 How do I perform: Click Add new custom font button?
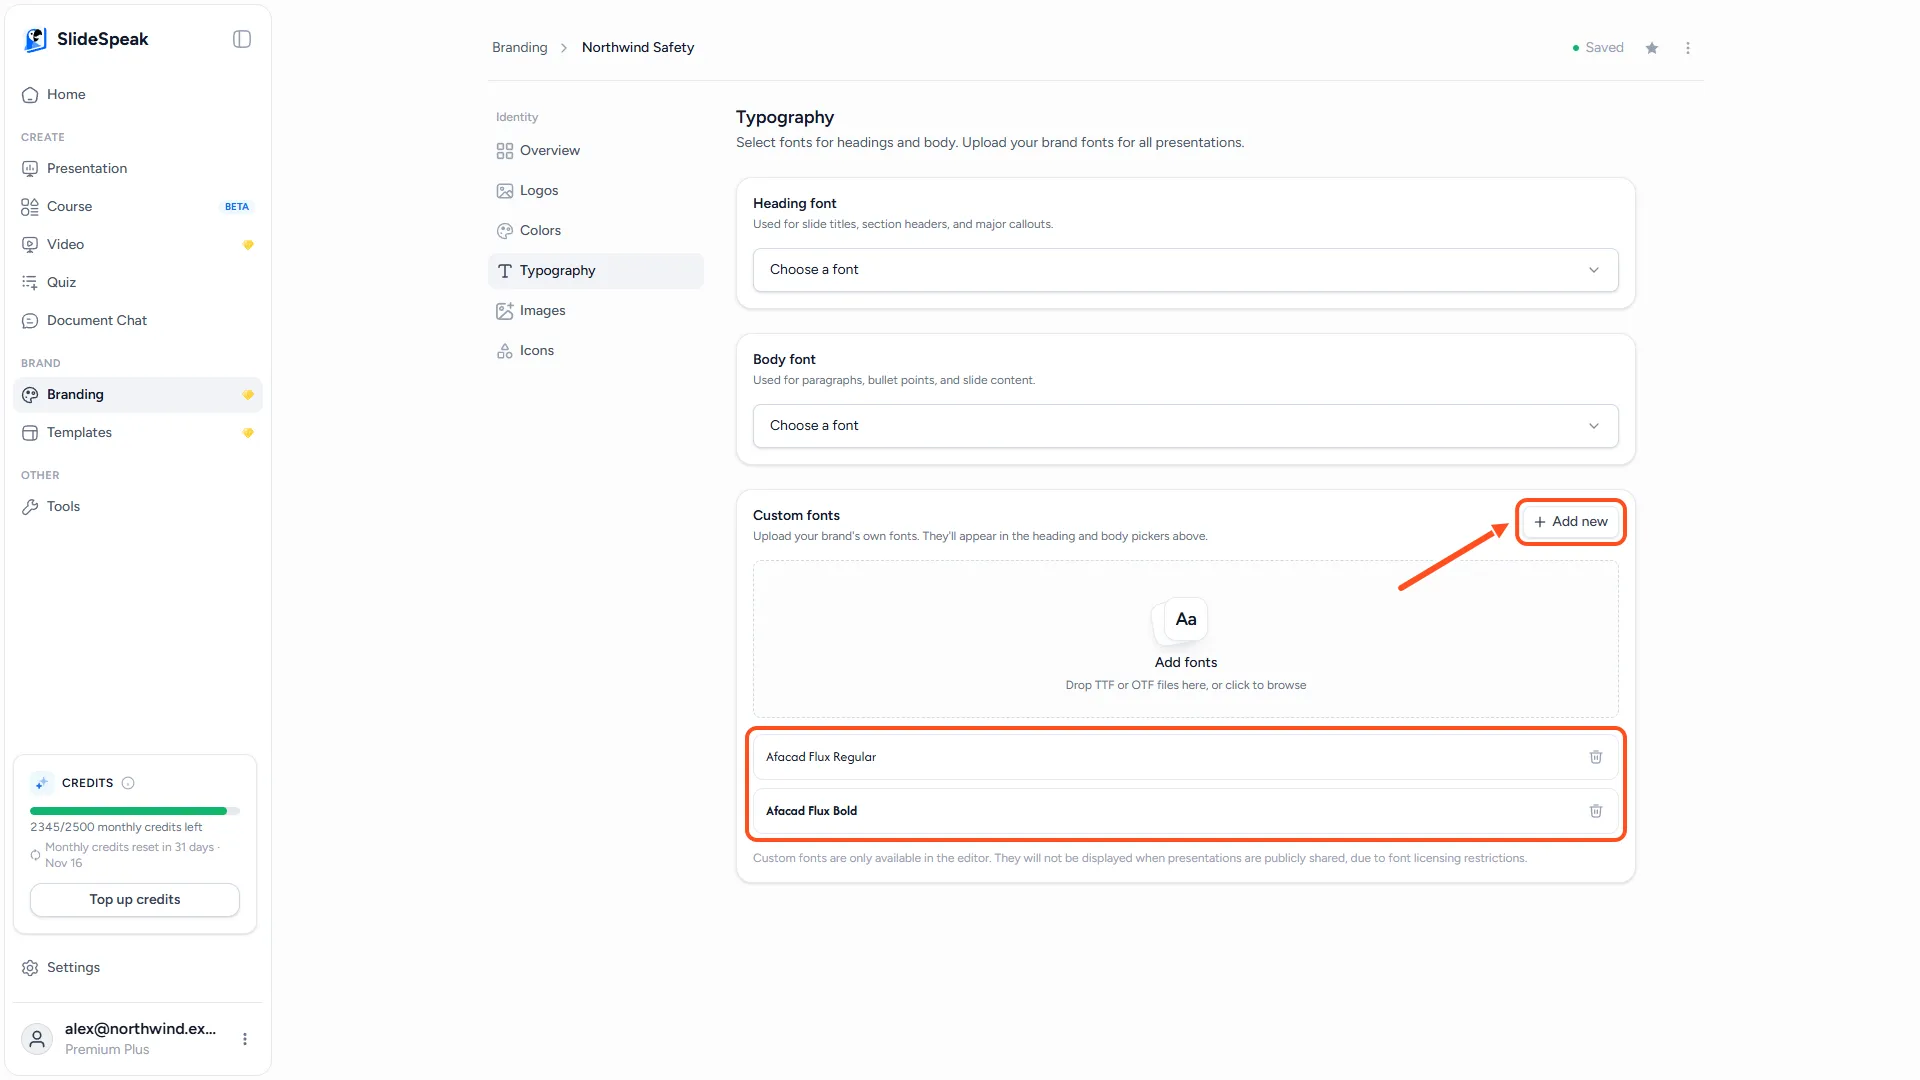coord(1571,522)
